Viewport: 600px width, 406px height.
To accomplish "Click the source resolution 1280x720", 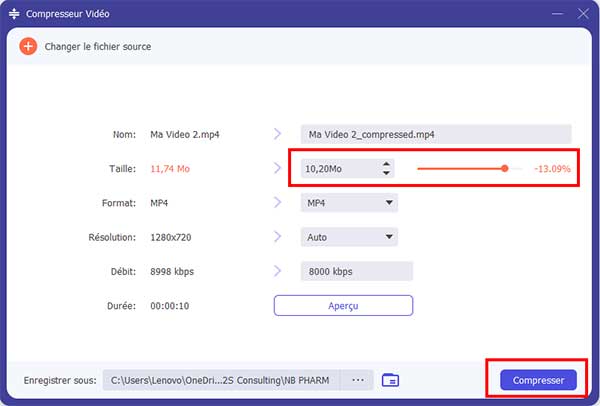I will pyautogui.click(x=171, y=237).
